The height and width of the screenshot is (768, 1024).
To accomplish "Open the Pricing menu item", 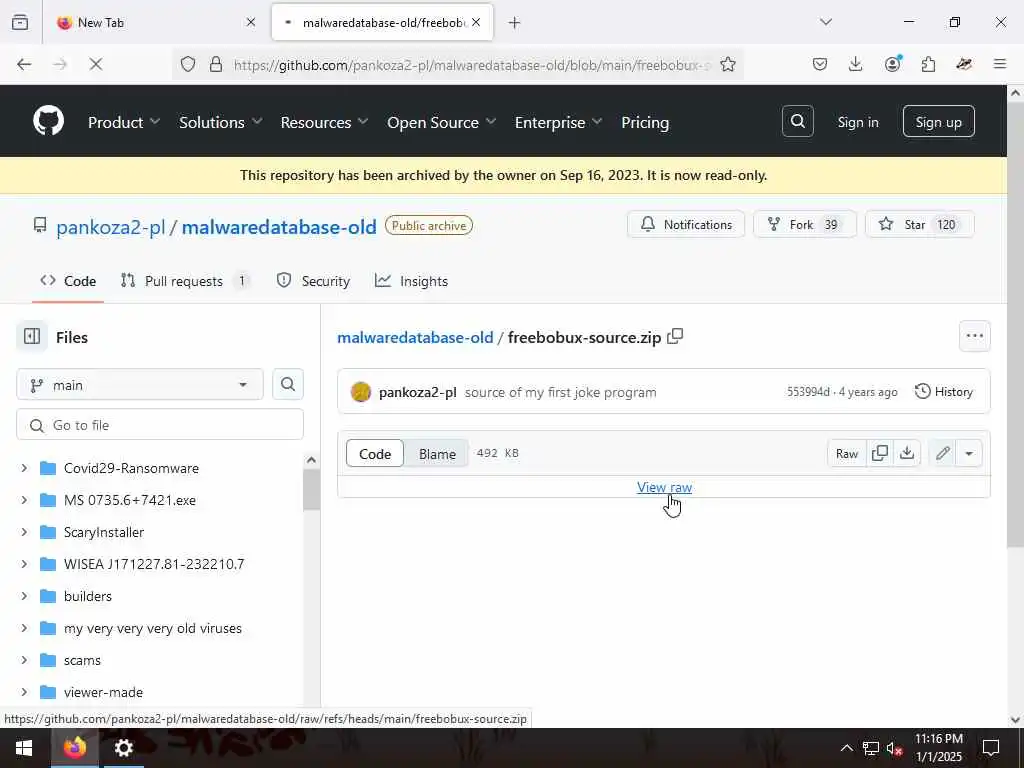I will 645,122.
